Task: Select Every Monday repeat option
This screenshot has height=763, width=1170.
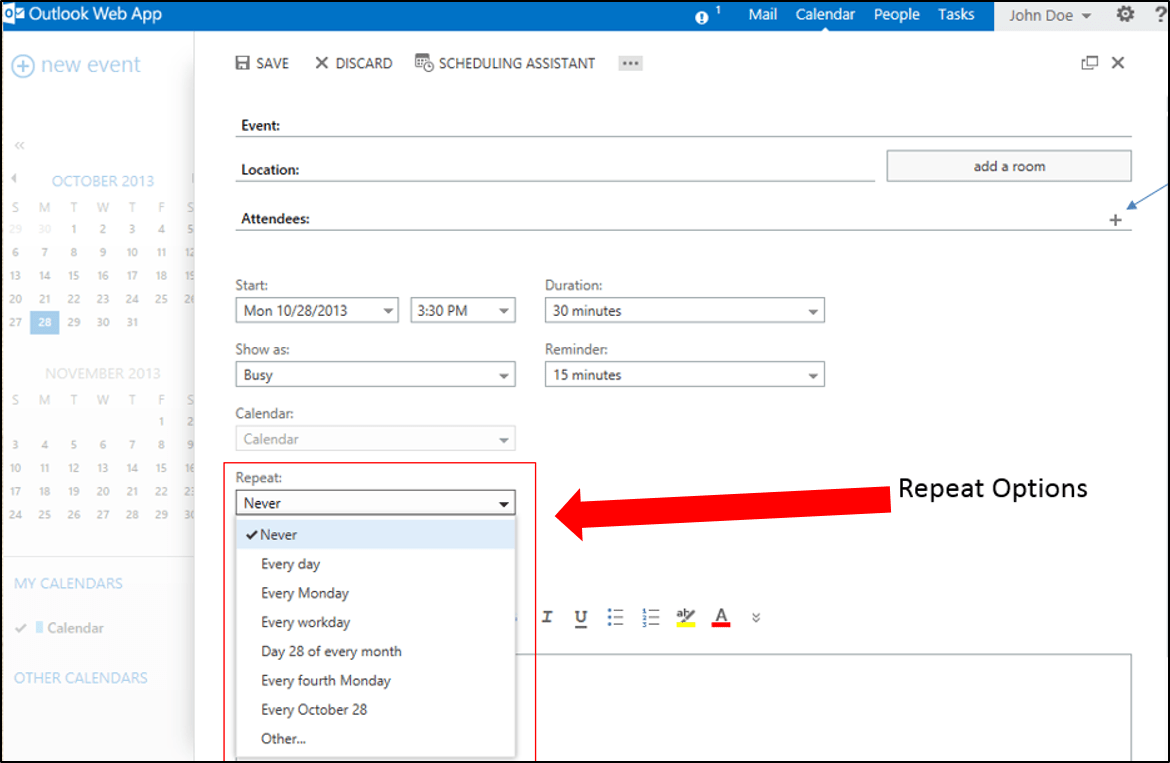Action: click(375, 593)
